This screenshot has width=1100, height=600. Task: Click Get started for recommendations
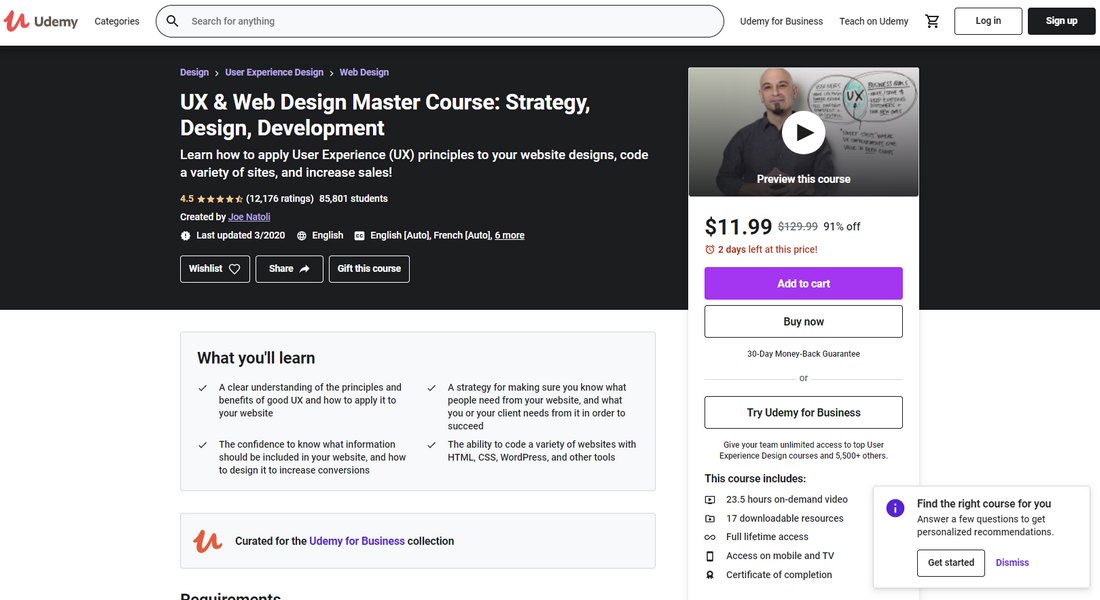(951, 563)
